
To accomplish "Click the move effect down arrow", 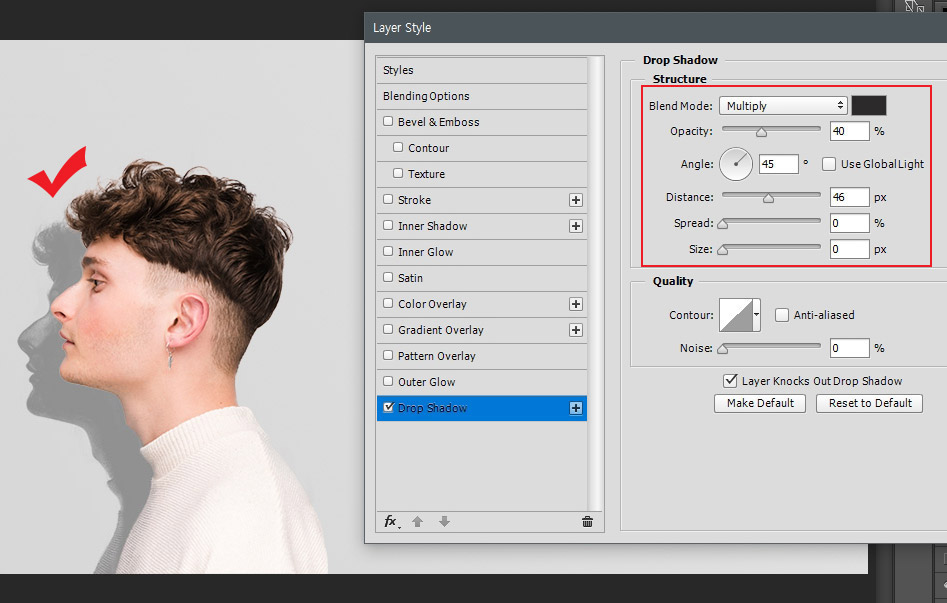I will 444,521.
